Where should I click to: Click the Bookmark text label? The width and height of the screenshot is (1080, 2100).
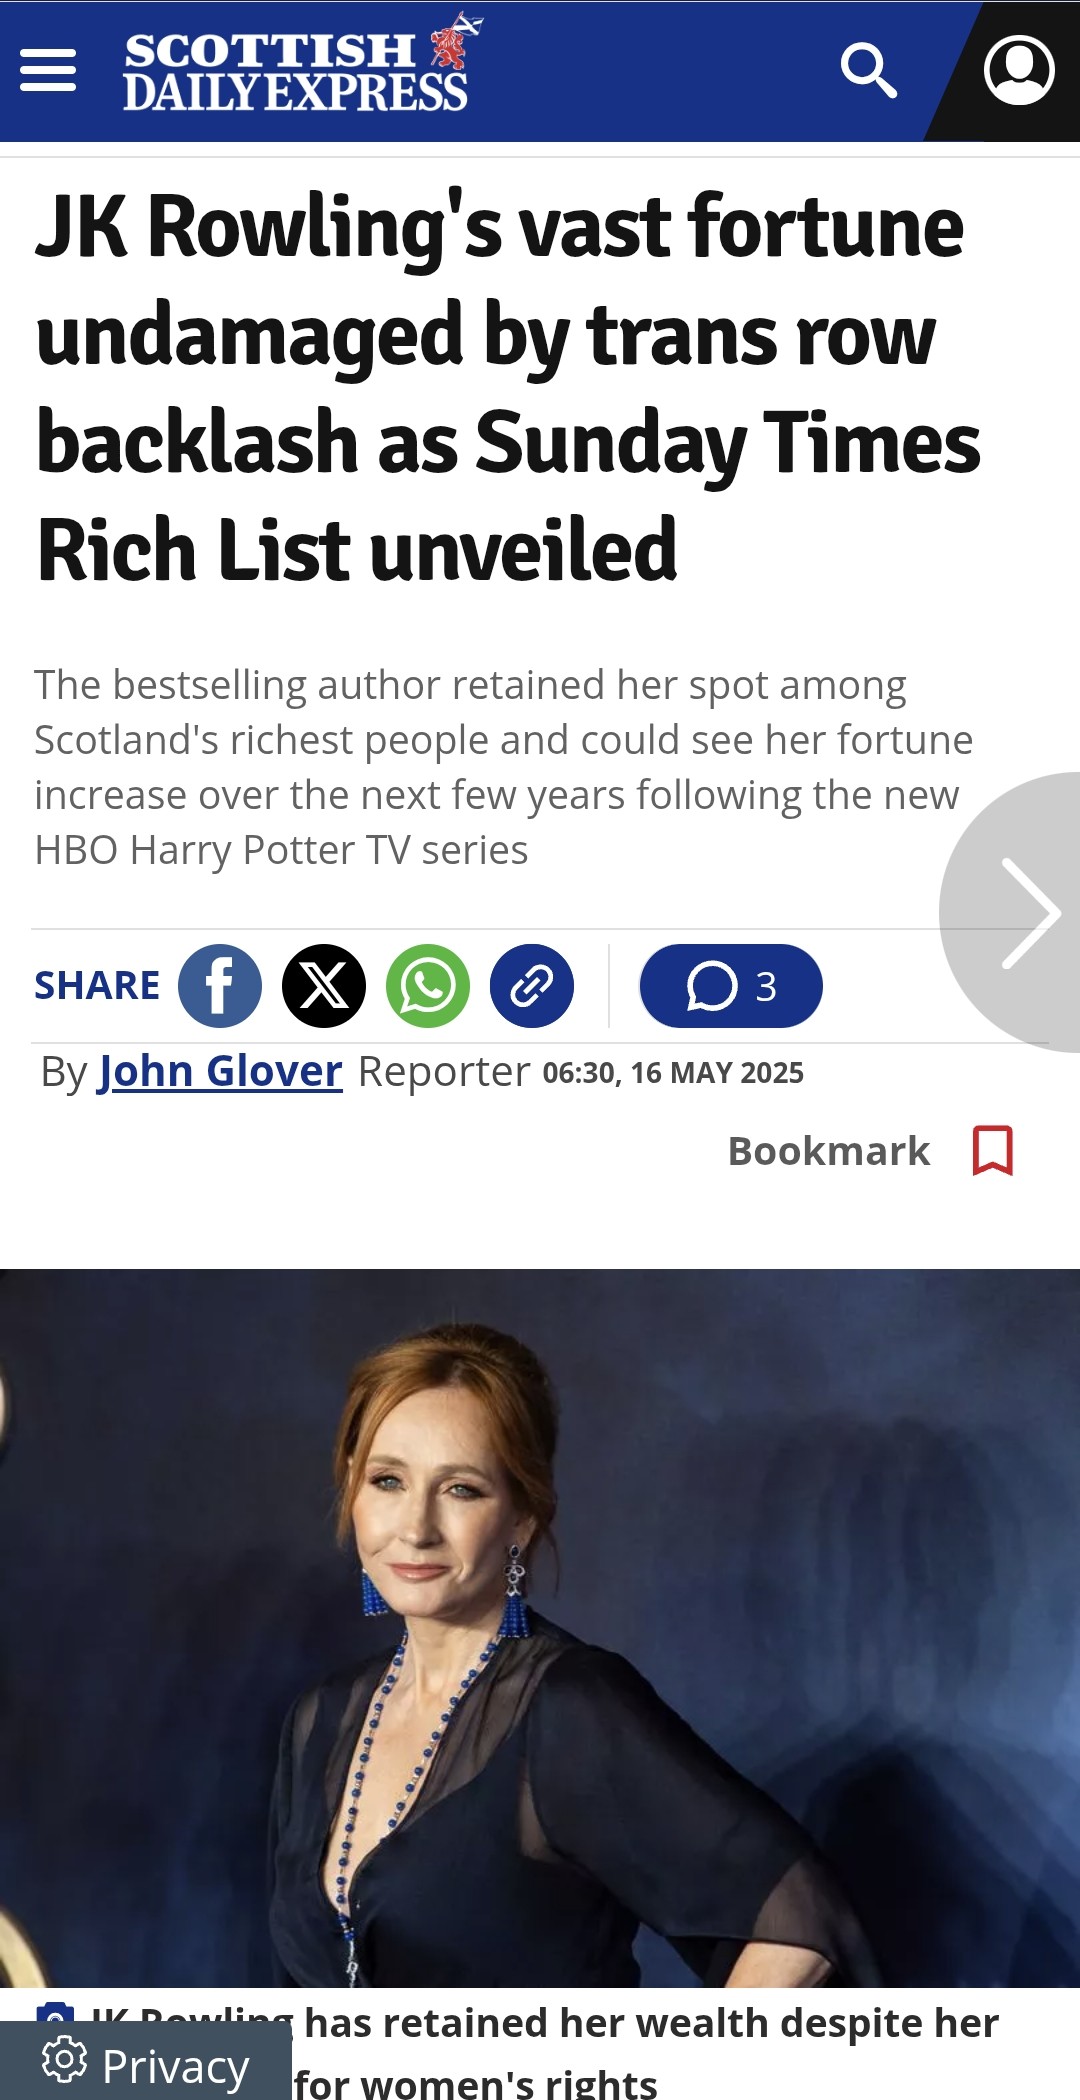(x=829, y=1151)
